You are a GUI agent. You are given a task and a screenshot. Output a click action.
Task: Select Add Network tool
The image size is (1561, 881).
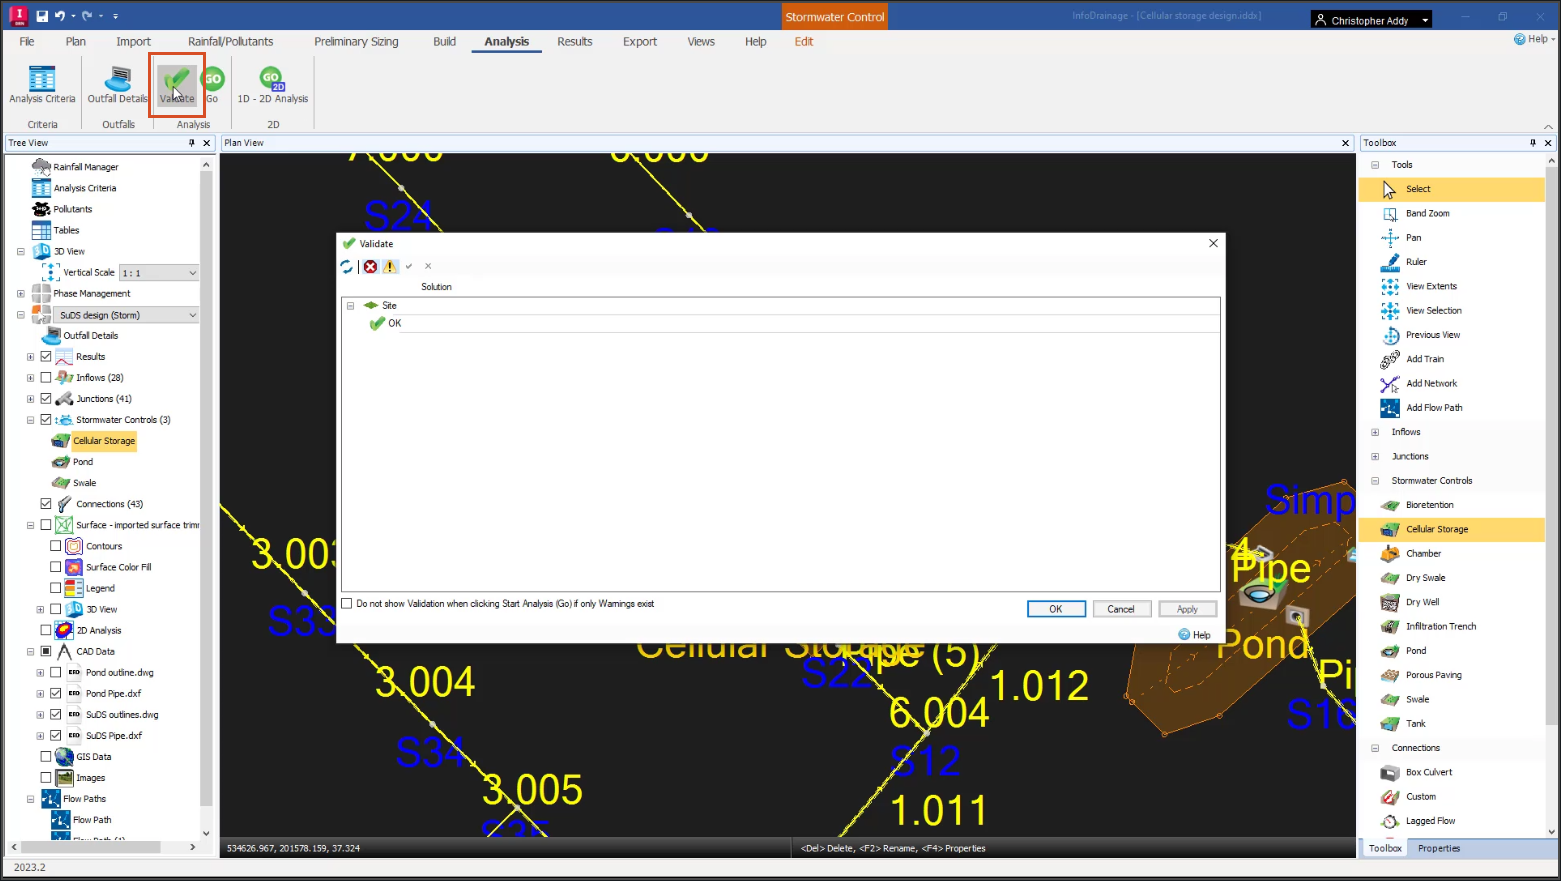tap(1431, 383)
